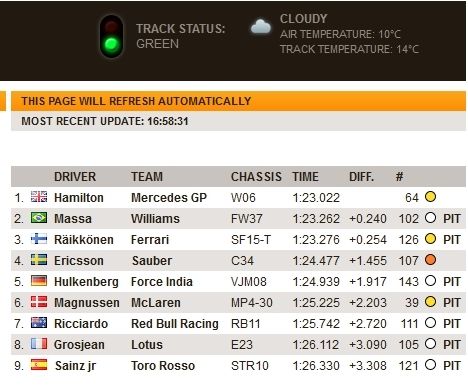The width and height of the screenshot is (468, 386).
Task: Click the Finnish flag beside Räikkönen
Action: point(39,239)
